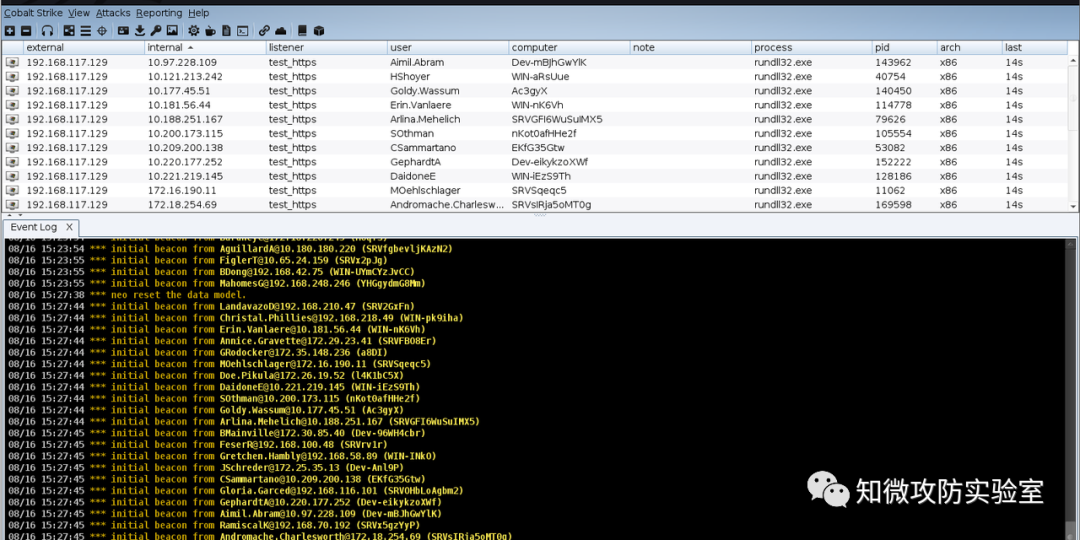The image size is (1080, 540).
Task: Open keystrokes via the key icon
Action: [x=156, y=31]
